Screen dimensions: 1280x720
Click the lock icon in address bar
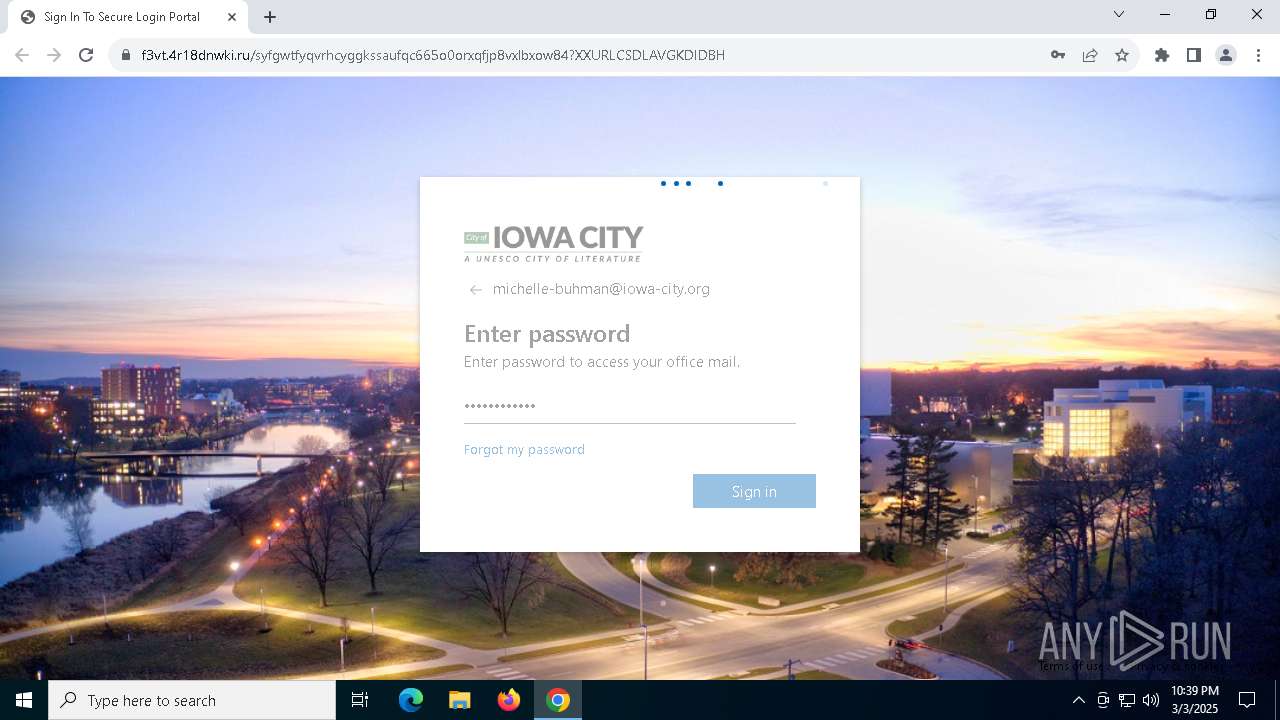[x=126, y=55]
